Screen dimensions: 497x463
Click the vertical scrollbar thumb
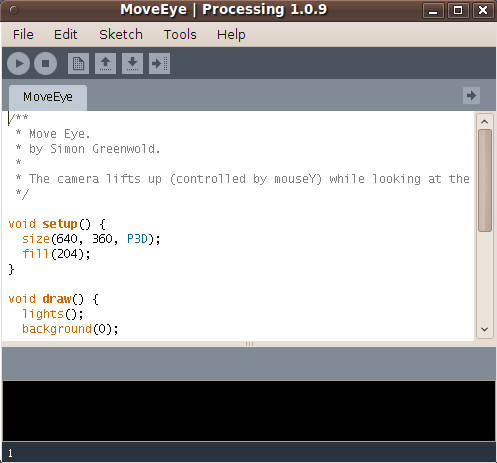[x=485, y=180]
